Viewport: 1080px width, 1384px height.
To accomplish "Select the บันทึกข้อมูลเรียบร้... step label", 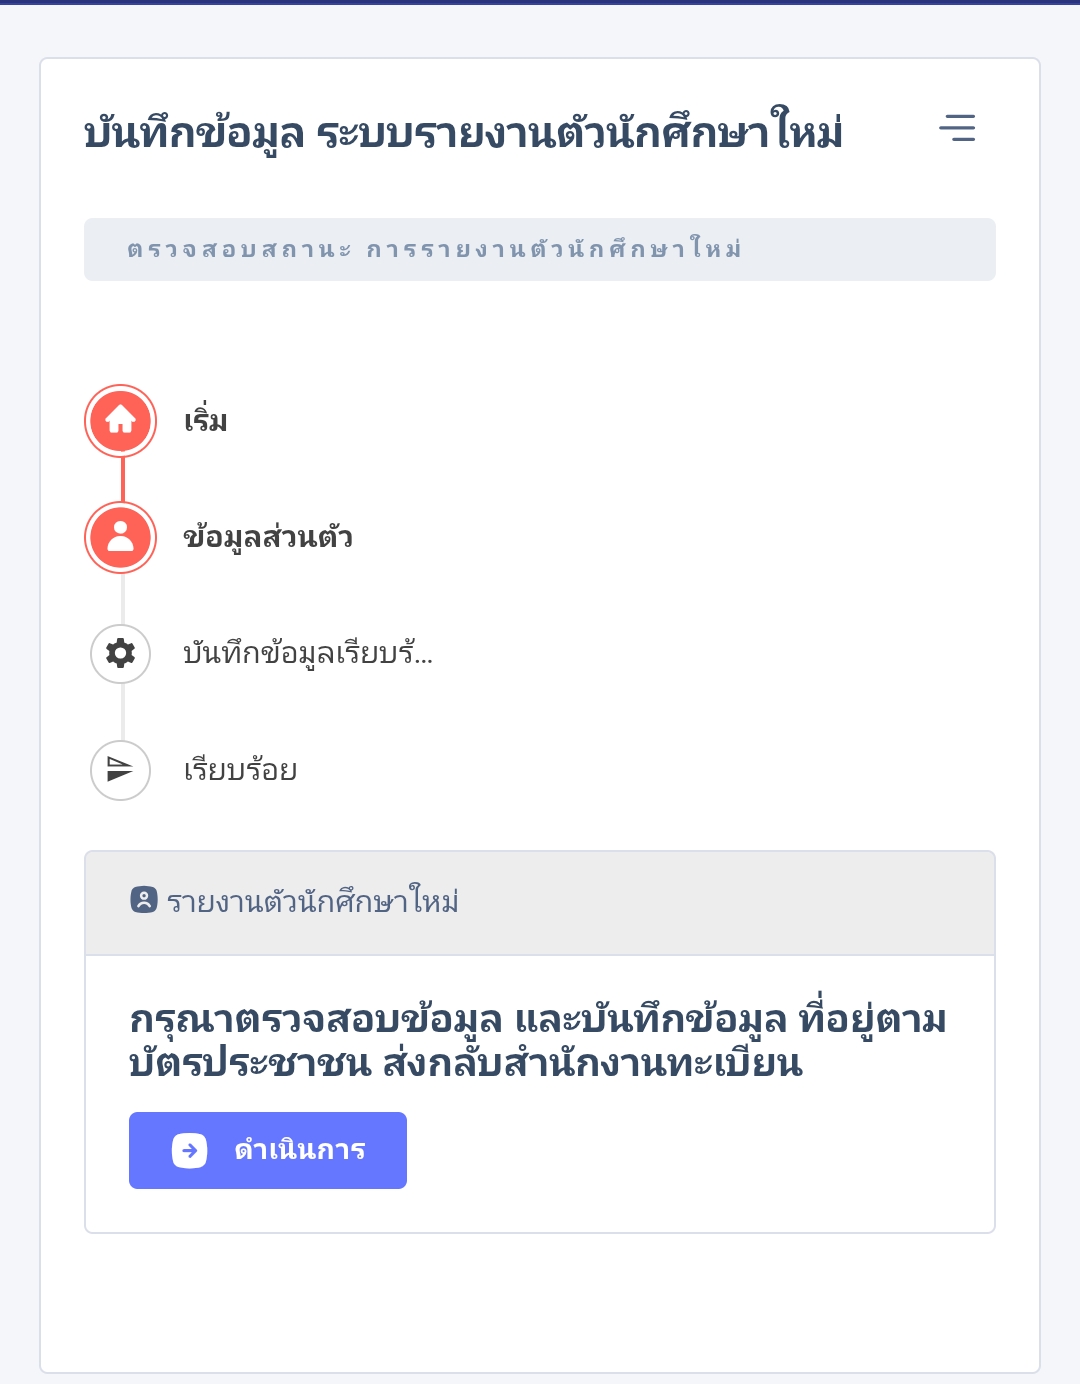I will click(308, 654).
